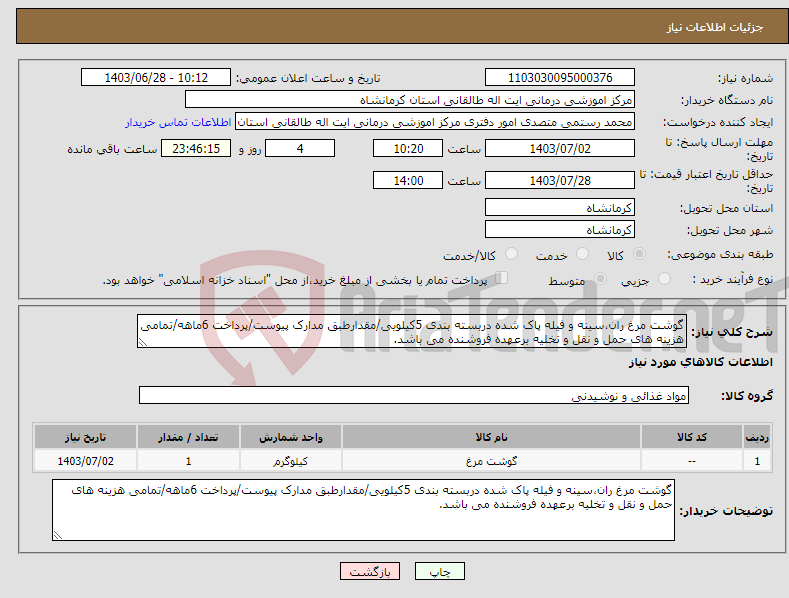Click the request creator name field
The image size is (789, 598).
[435, 122]
